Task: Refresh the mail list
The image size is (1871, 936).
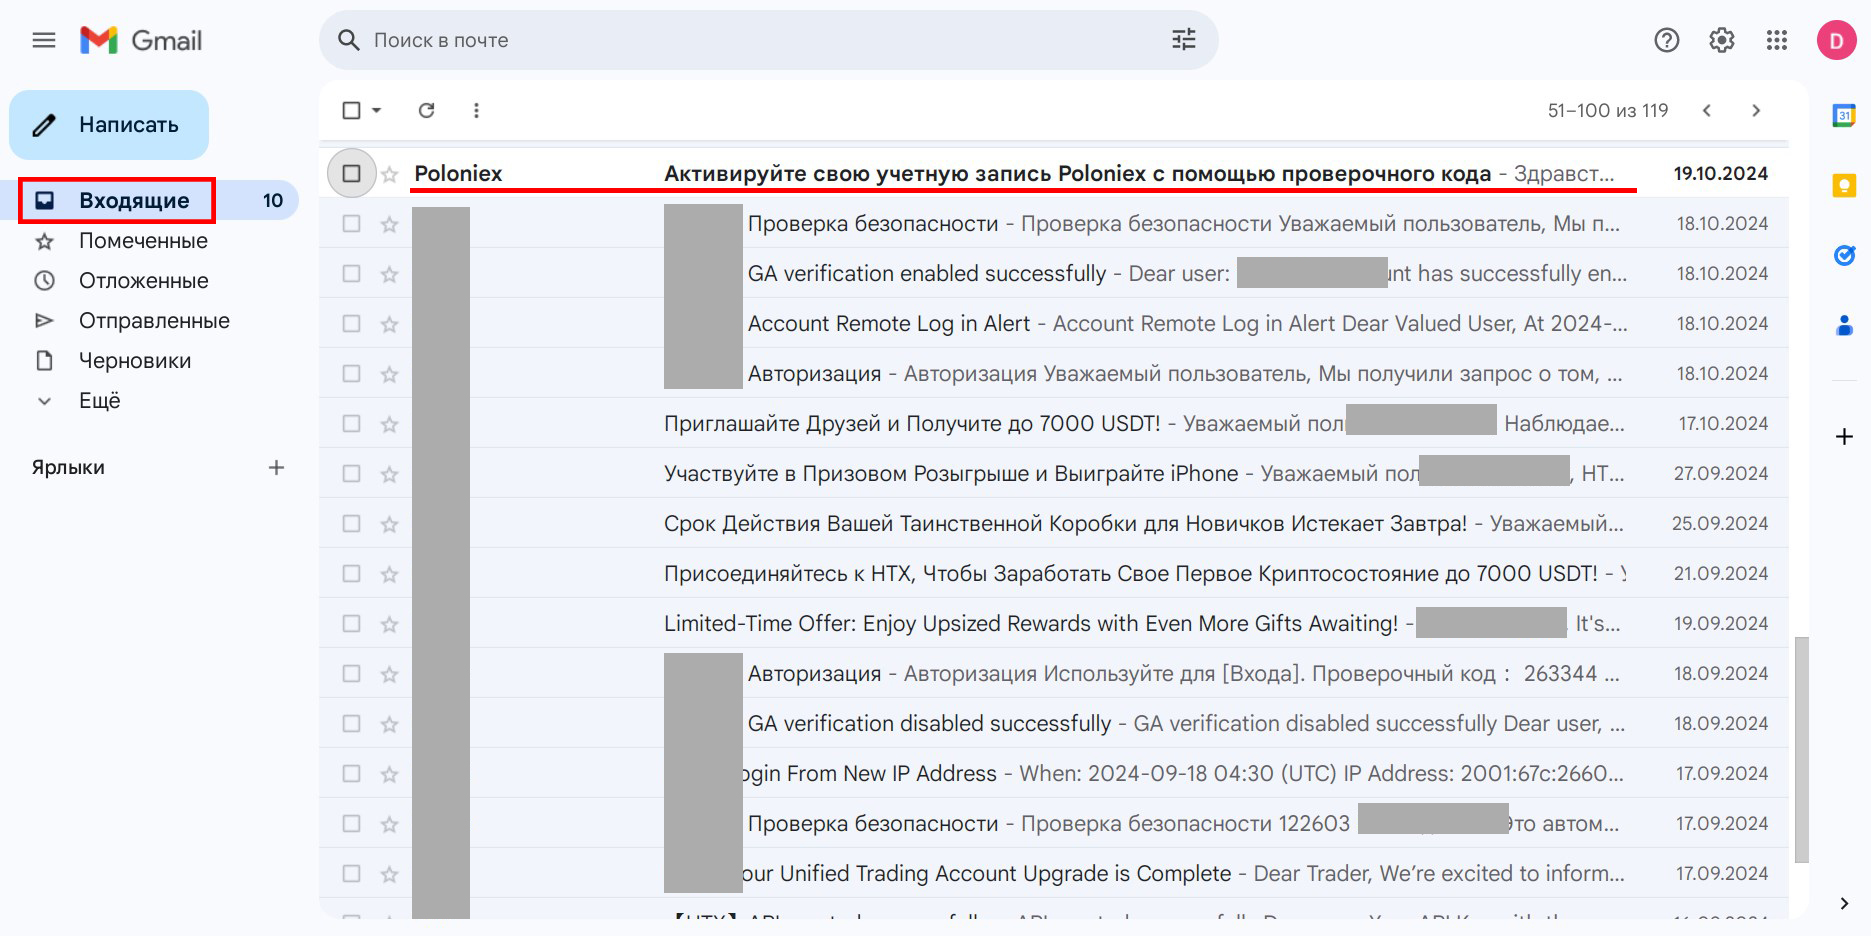Action: coord(427,110)
